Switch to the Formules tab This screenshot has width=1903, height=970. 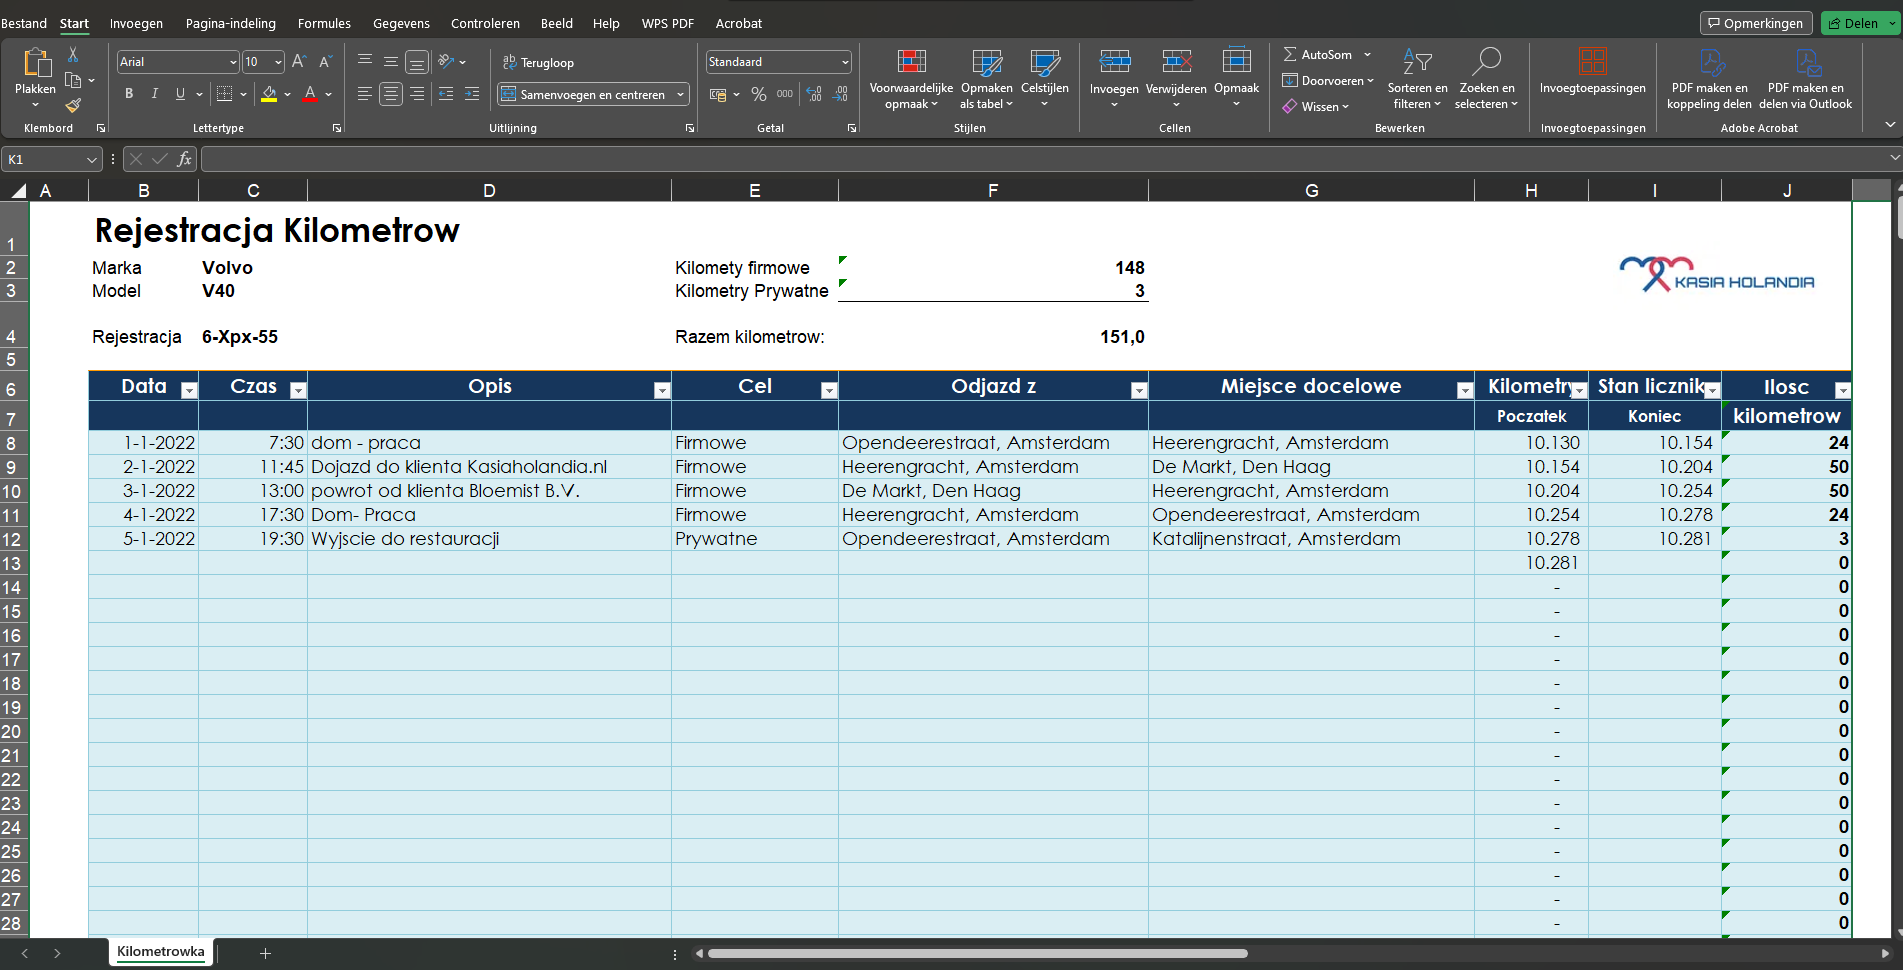(x=324, y=23)
